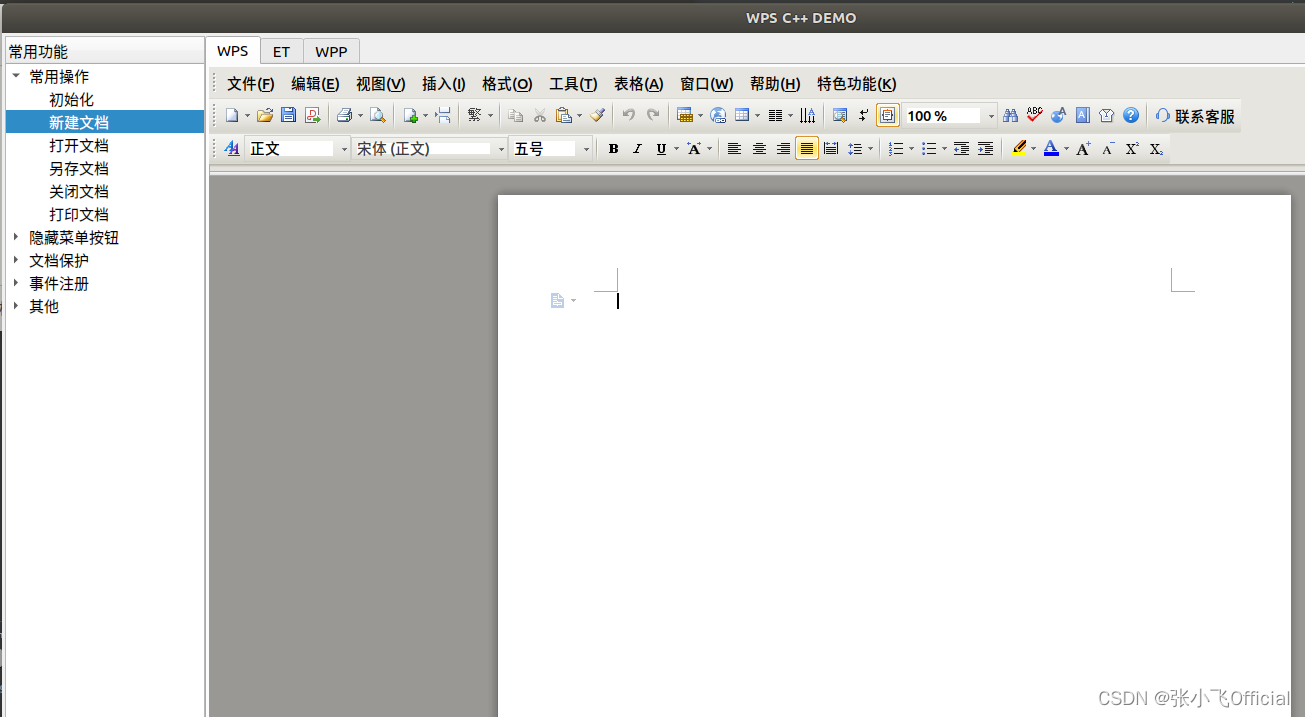Click the Print Preview magnifier icon
The height and width of the screenshot is (717, 1305).
tap(377, 115)
